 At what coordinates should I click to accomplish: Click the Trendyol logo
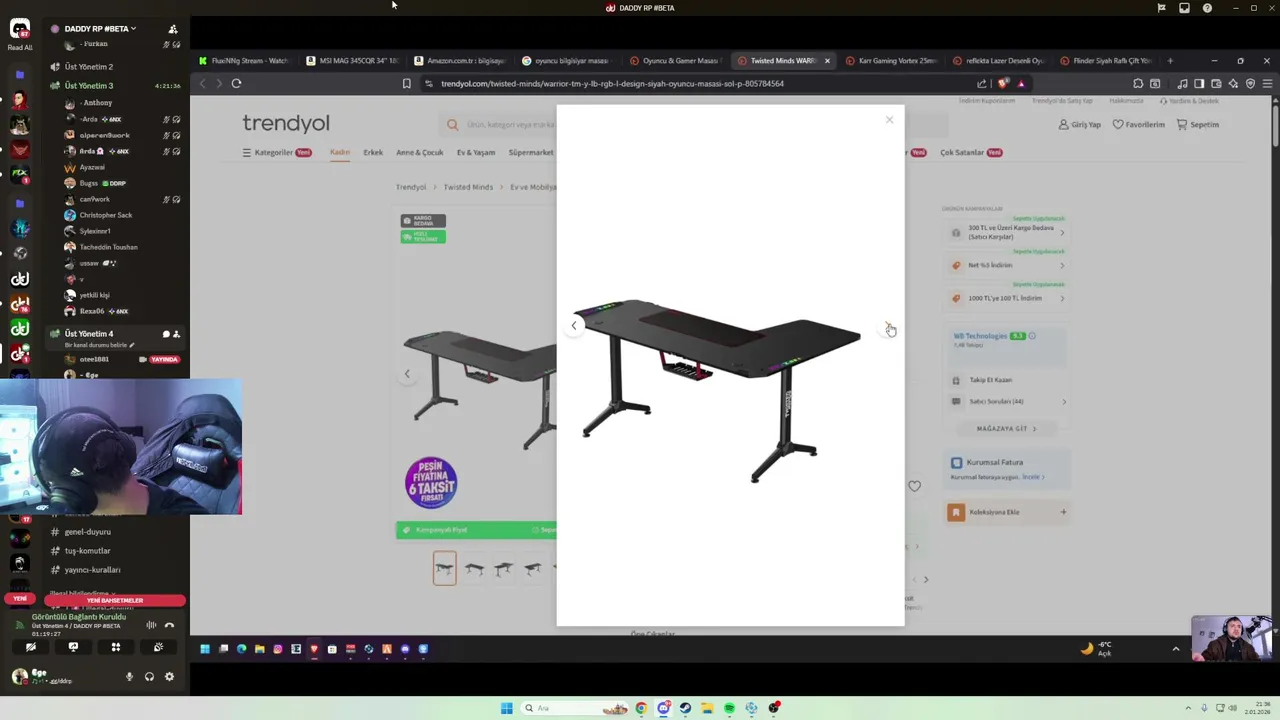[x=286, y=123]
